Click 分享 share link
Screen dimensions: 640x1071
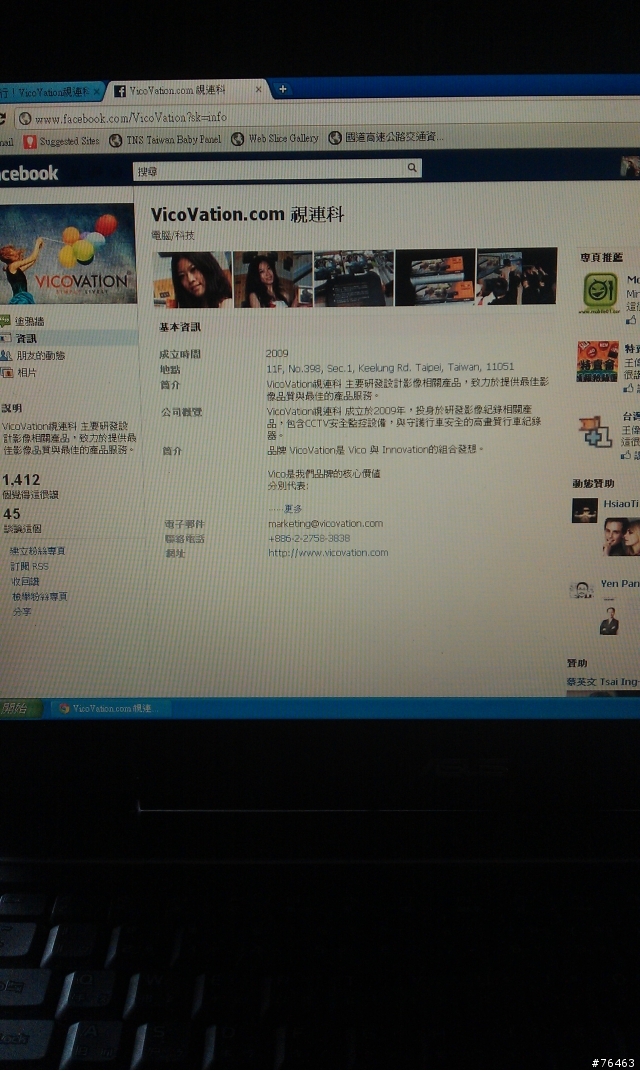tap(22, 611)
